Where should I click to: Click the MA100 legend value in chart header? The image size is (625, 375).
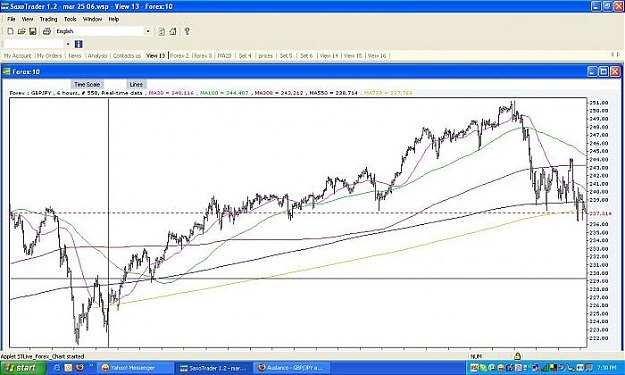(x=224, y=93)
